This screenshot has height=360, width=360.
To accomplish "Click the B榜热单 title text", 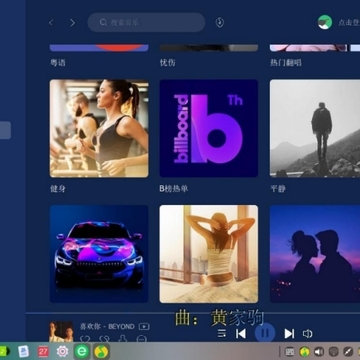I will (174, 189).
